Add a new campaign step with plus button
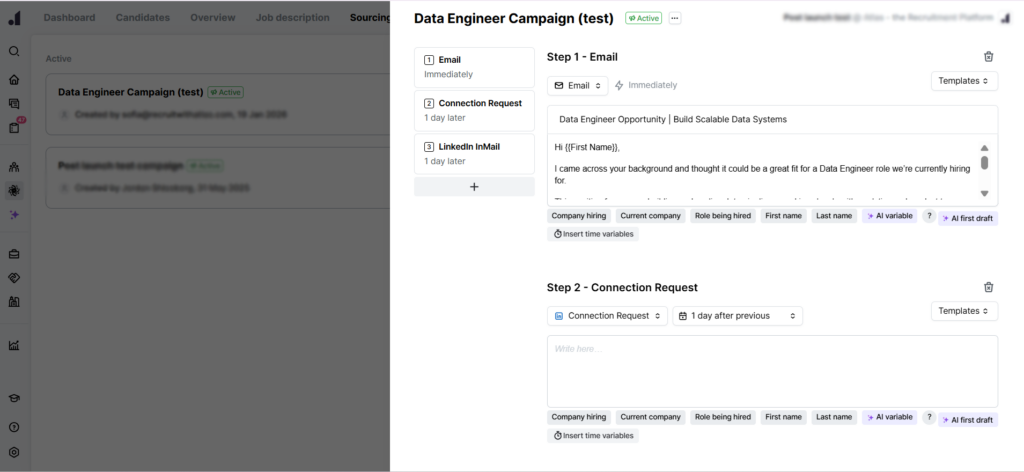The width and height of the screenshot is (1024, 472). point(474,187)
